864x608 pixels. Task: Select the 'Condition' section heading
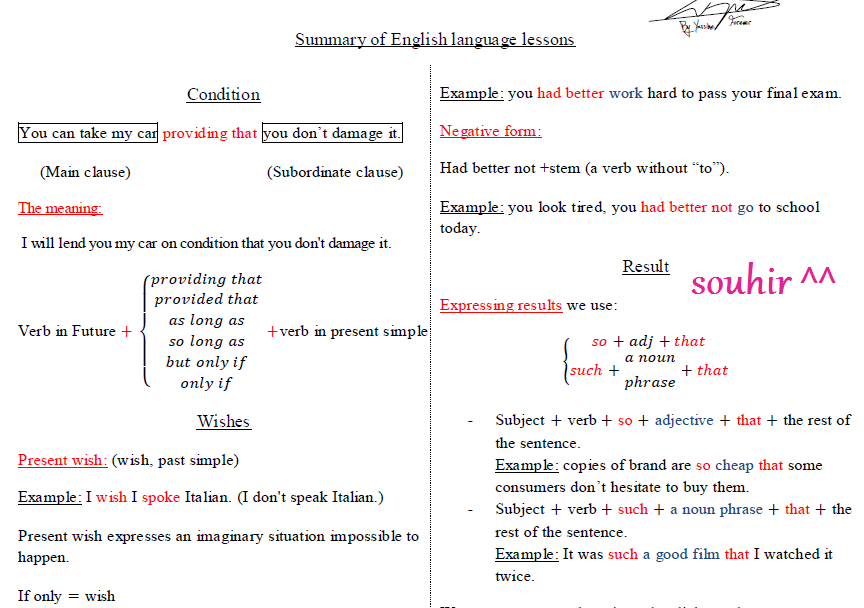(x=223, y=94)
